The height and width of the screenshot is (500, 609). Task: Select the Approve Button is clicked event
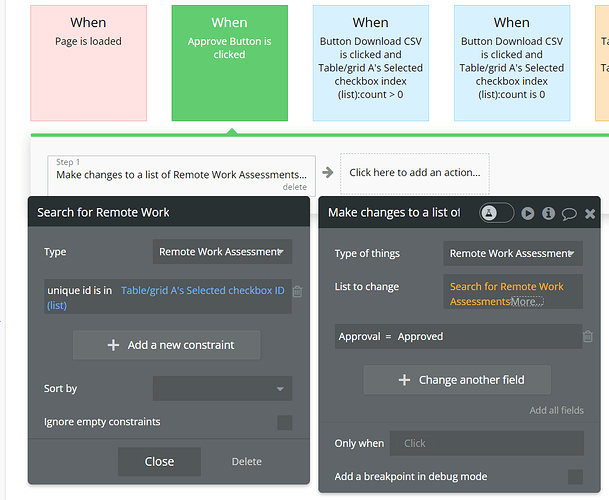coord(229,62)
